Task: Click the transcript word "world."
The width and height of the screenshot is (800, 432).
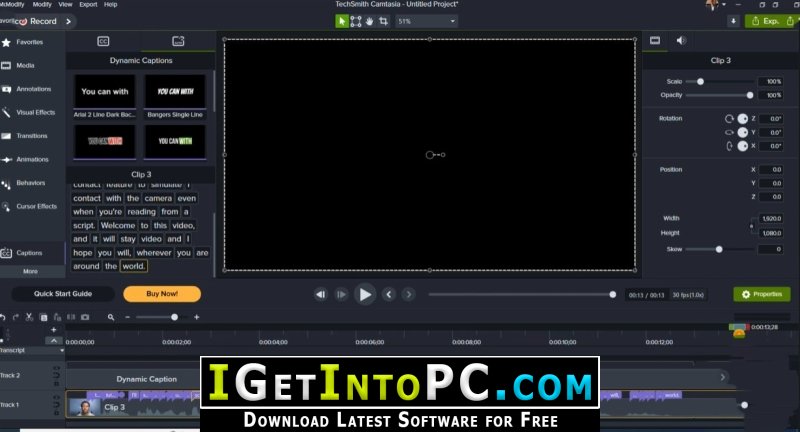Action: coord(134,266)
